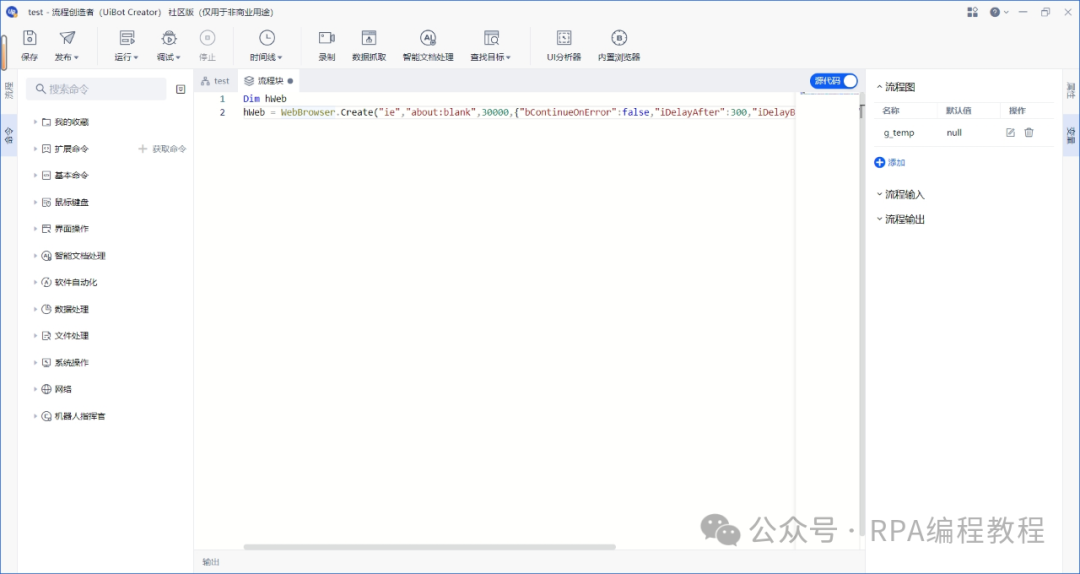This screenshot has width=1080, height=574.
Task: Click the horizontal scrollbar in code editor
Action: click(x=429, y=547)
